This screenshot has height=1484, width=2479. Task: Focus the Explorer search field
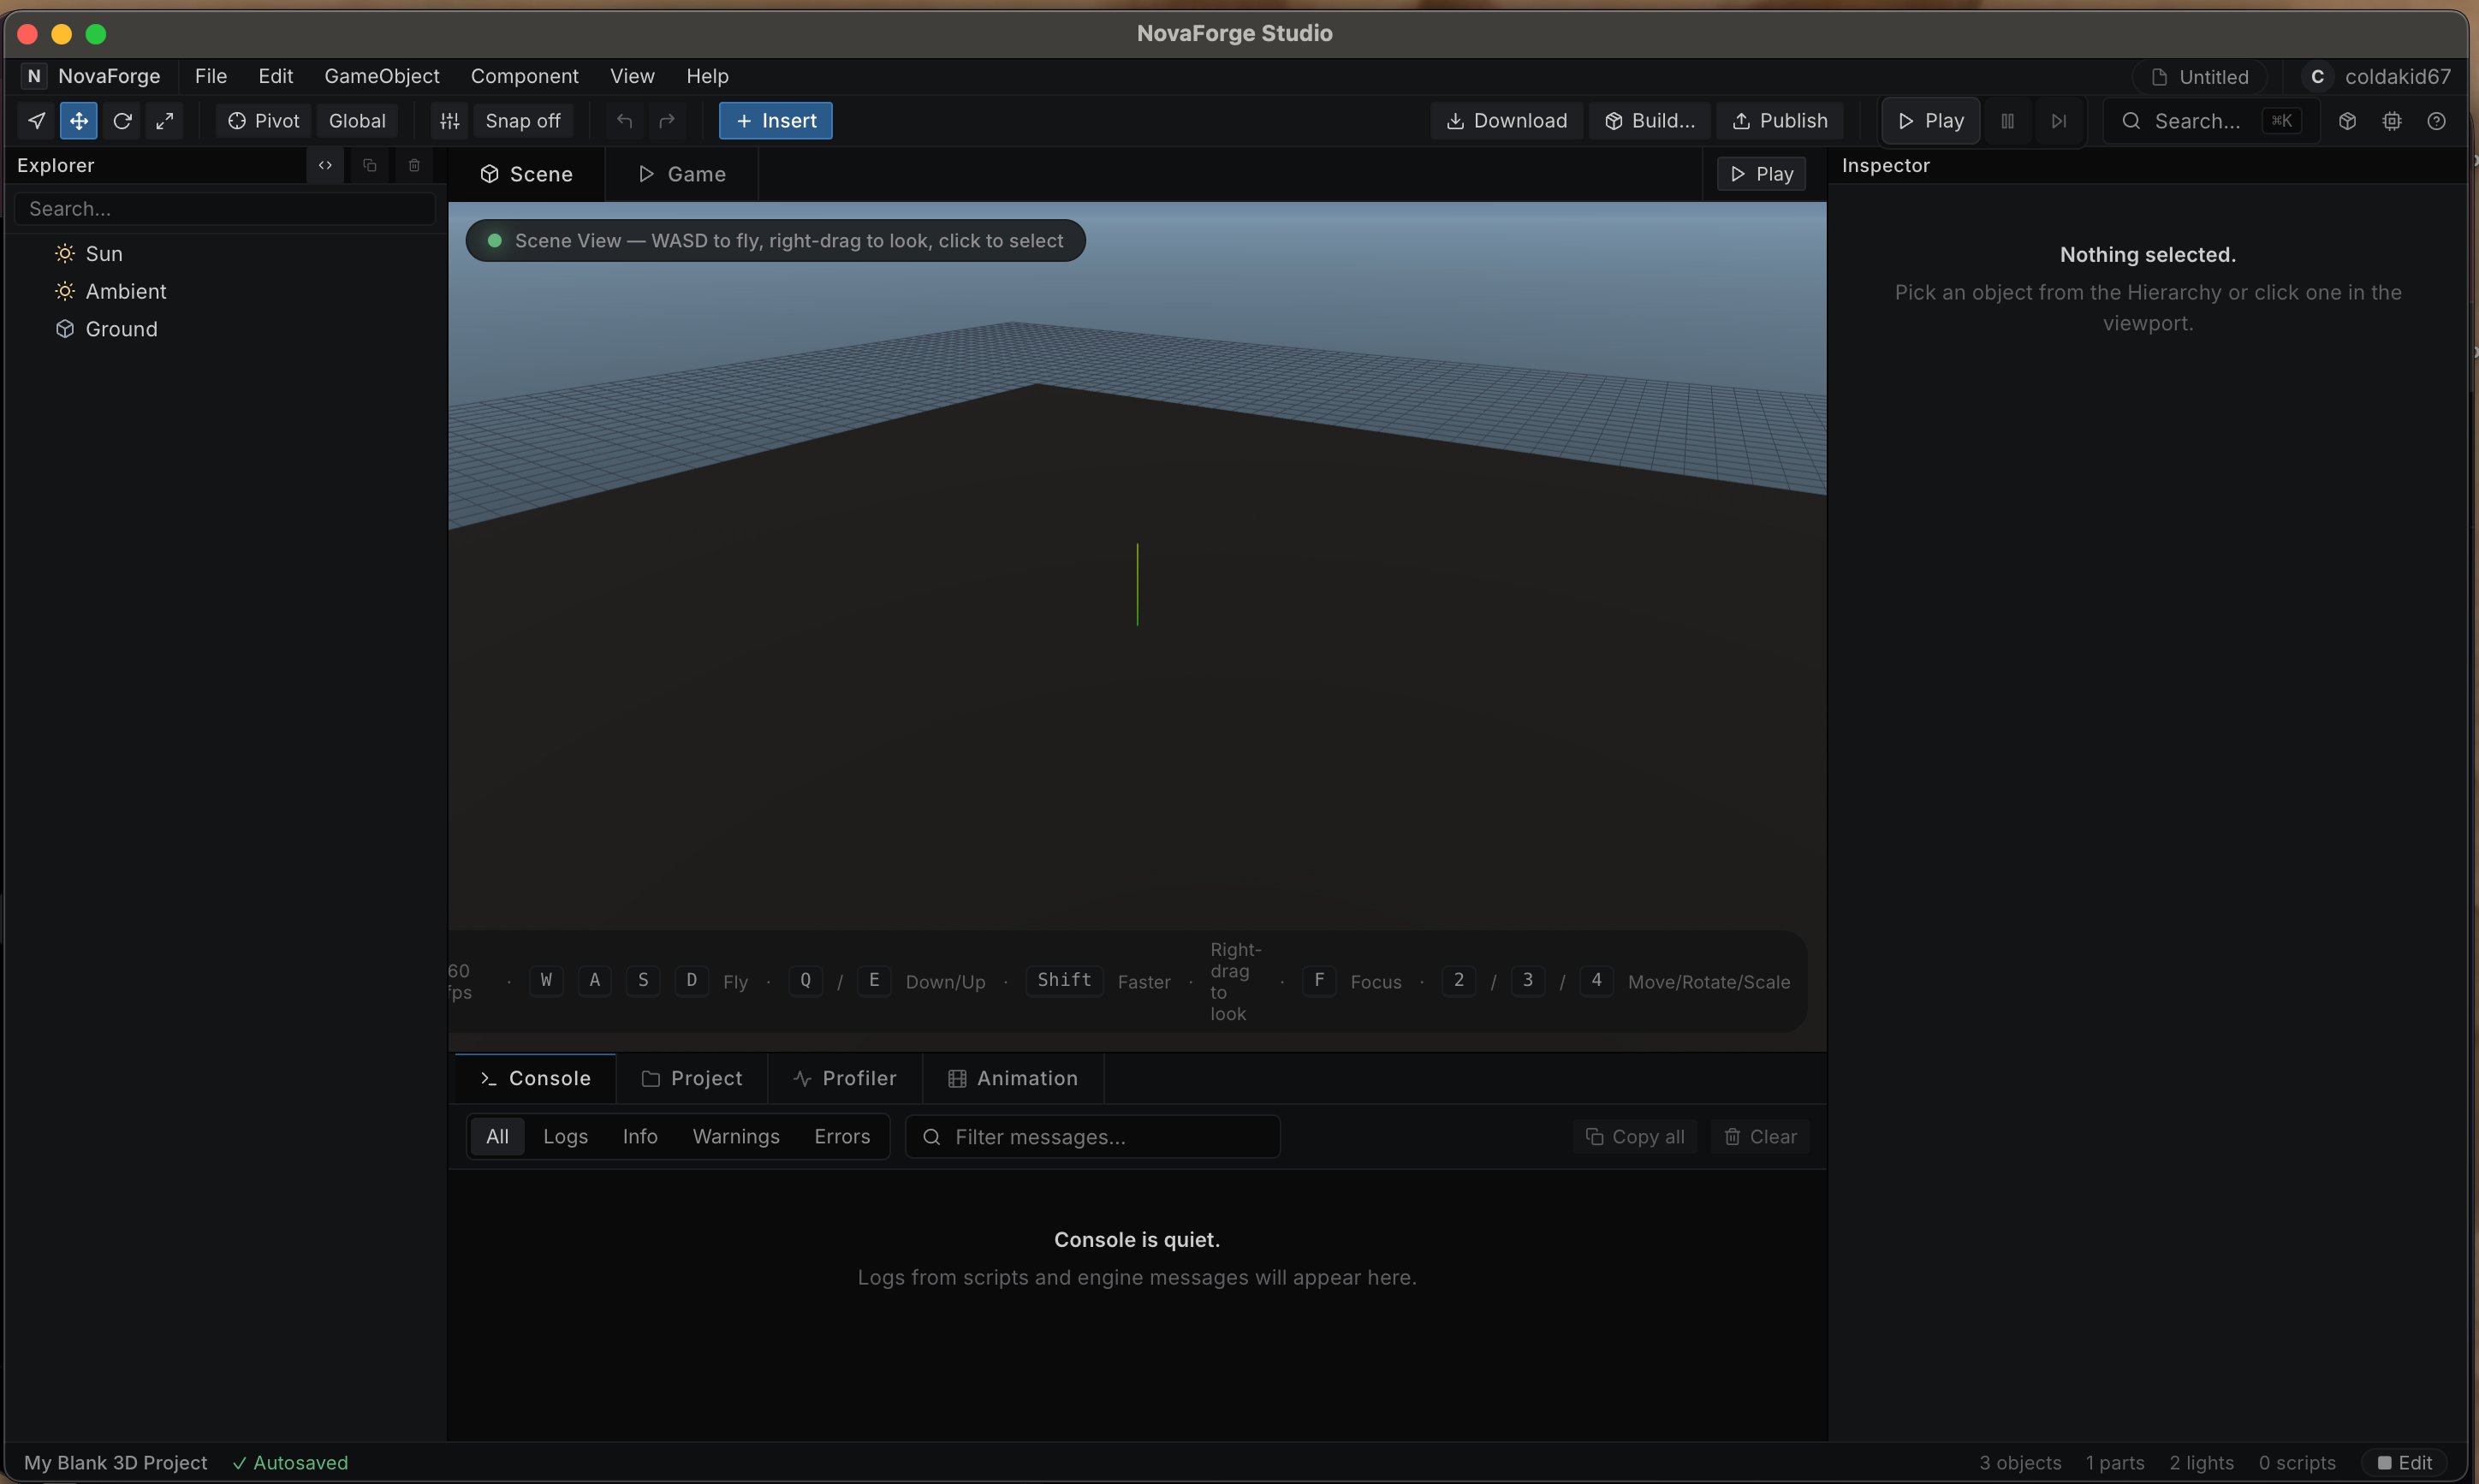pyautogui.click(x=225, y=209)
